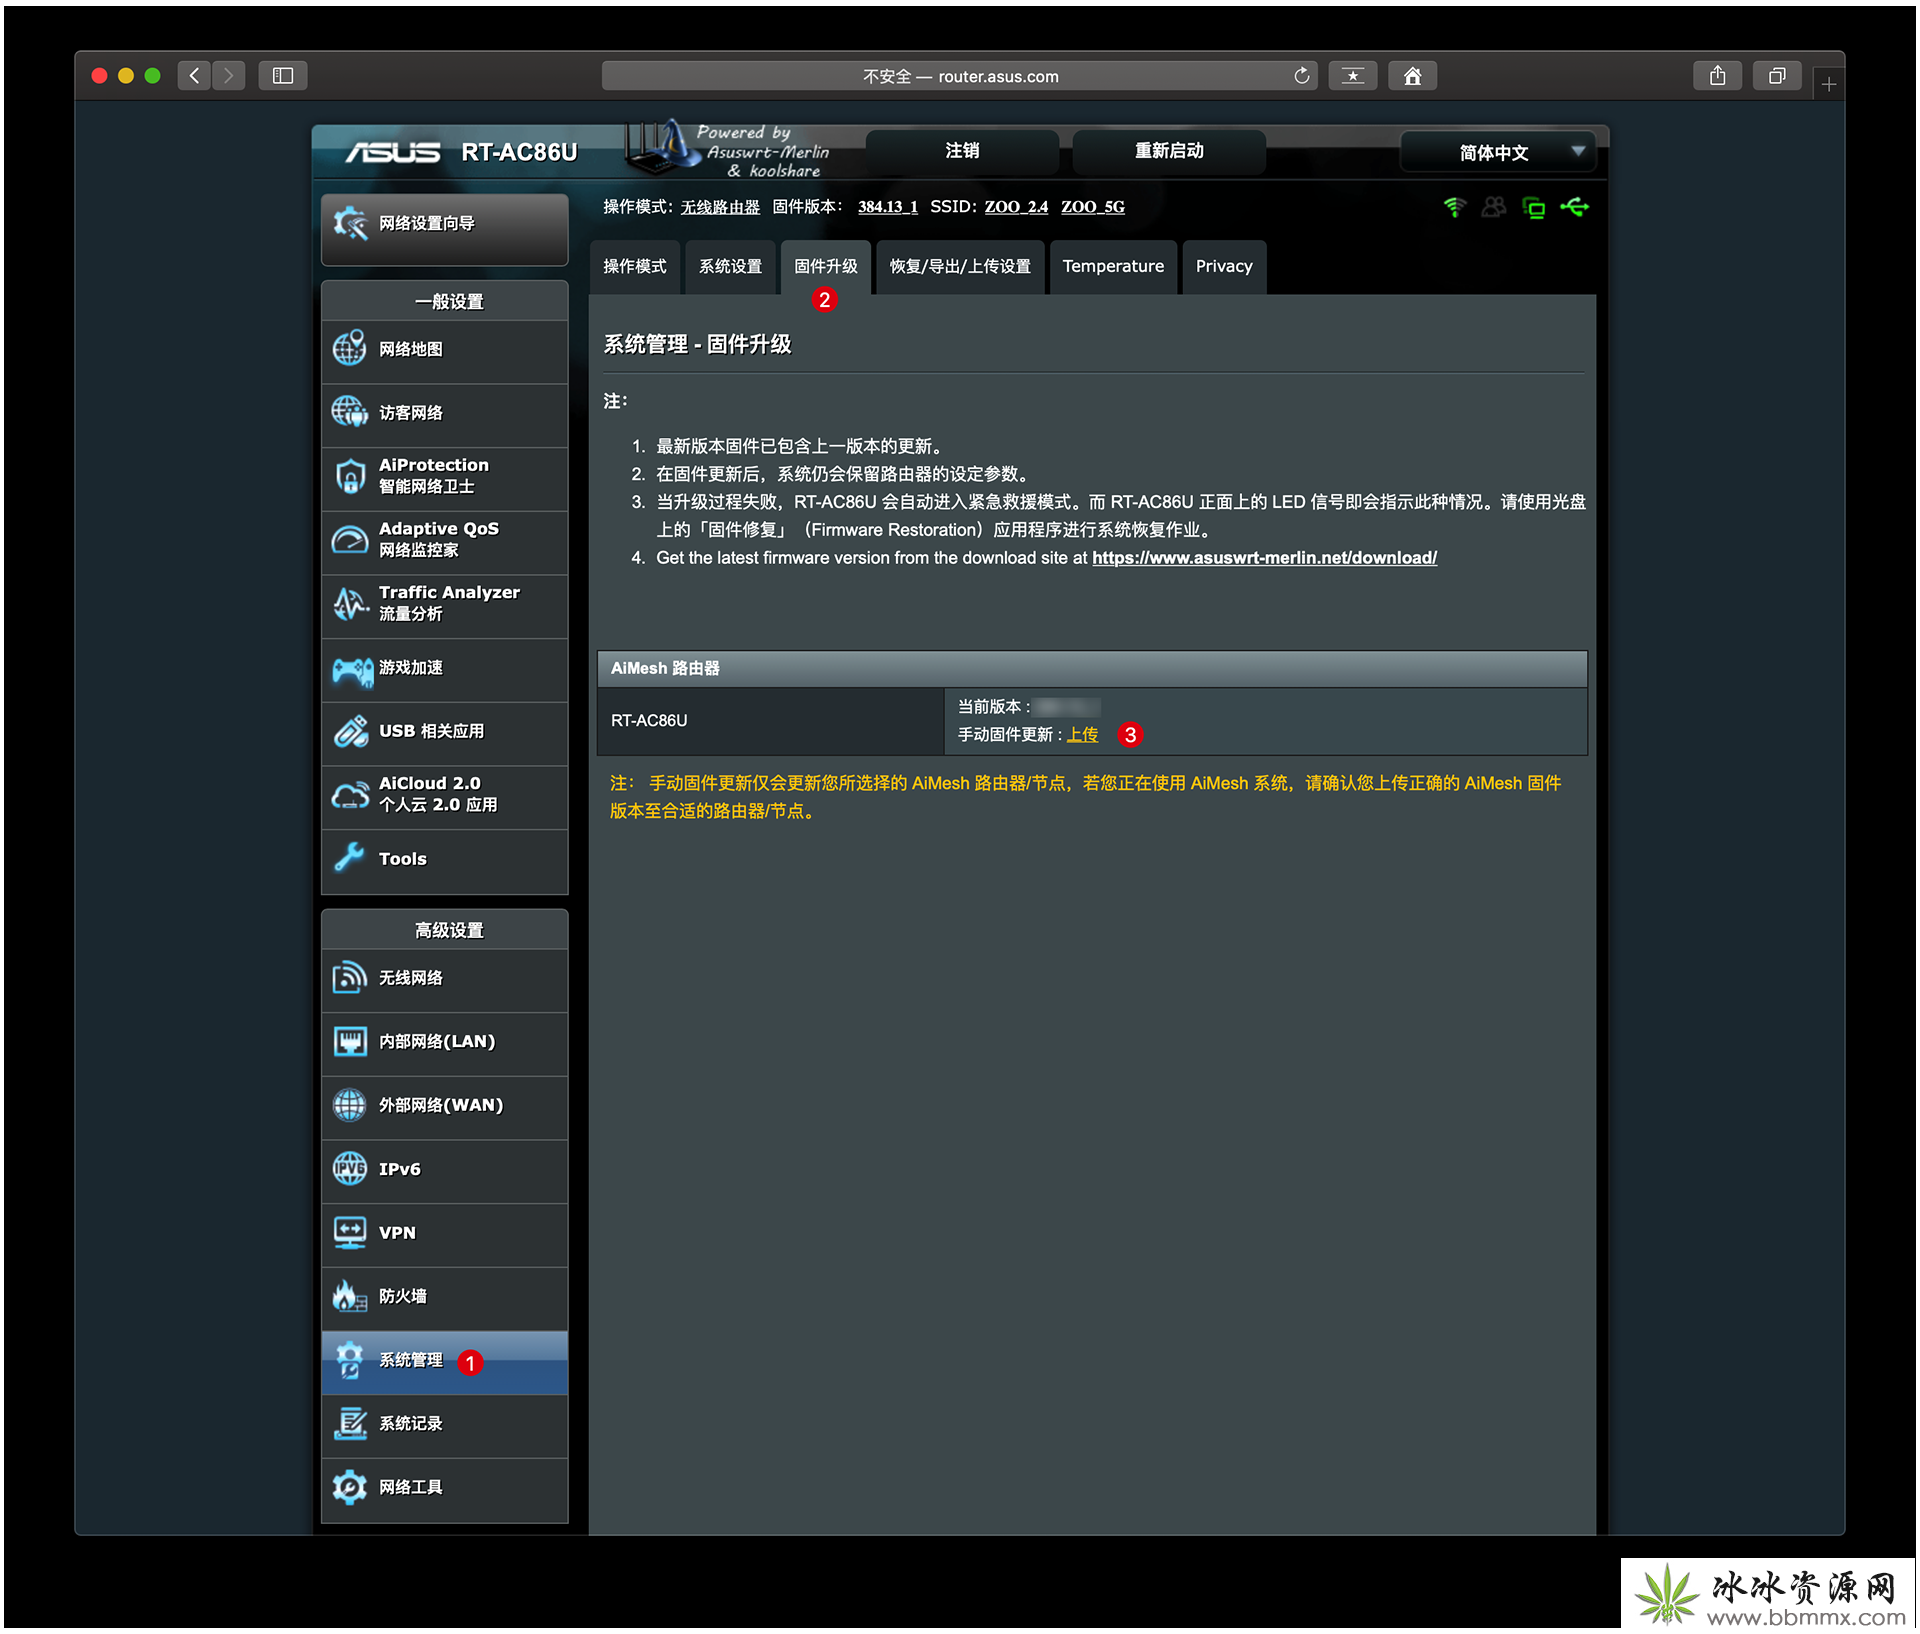Open VPN settings
The height and width of the screenshot is (1634, 1920).
[444, 1234]
